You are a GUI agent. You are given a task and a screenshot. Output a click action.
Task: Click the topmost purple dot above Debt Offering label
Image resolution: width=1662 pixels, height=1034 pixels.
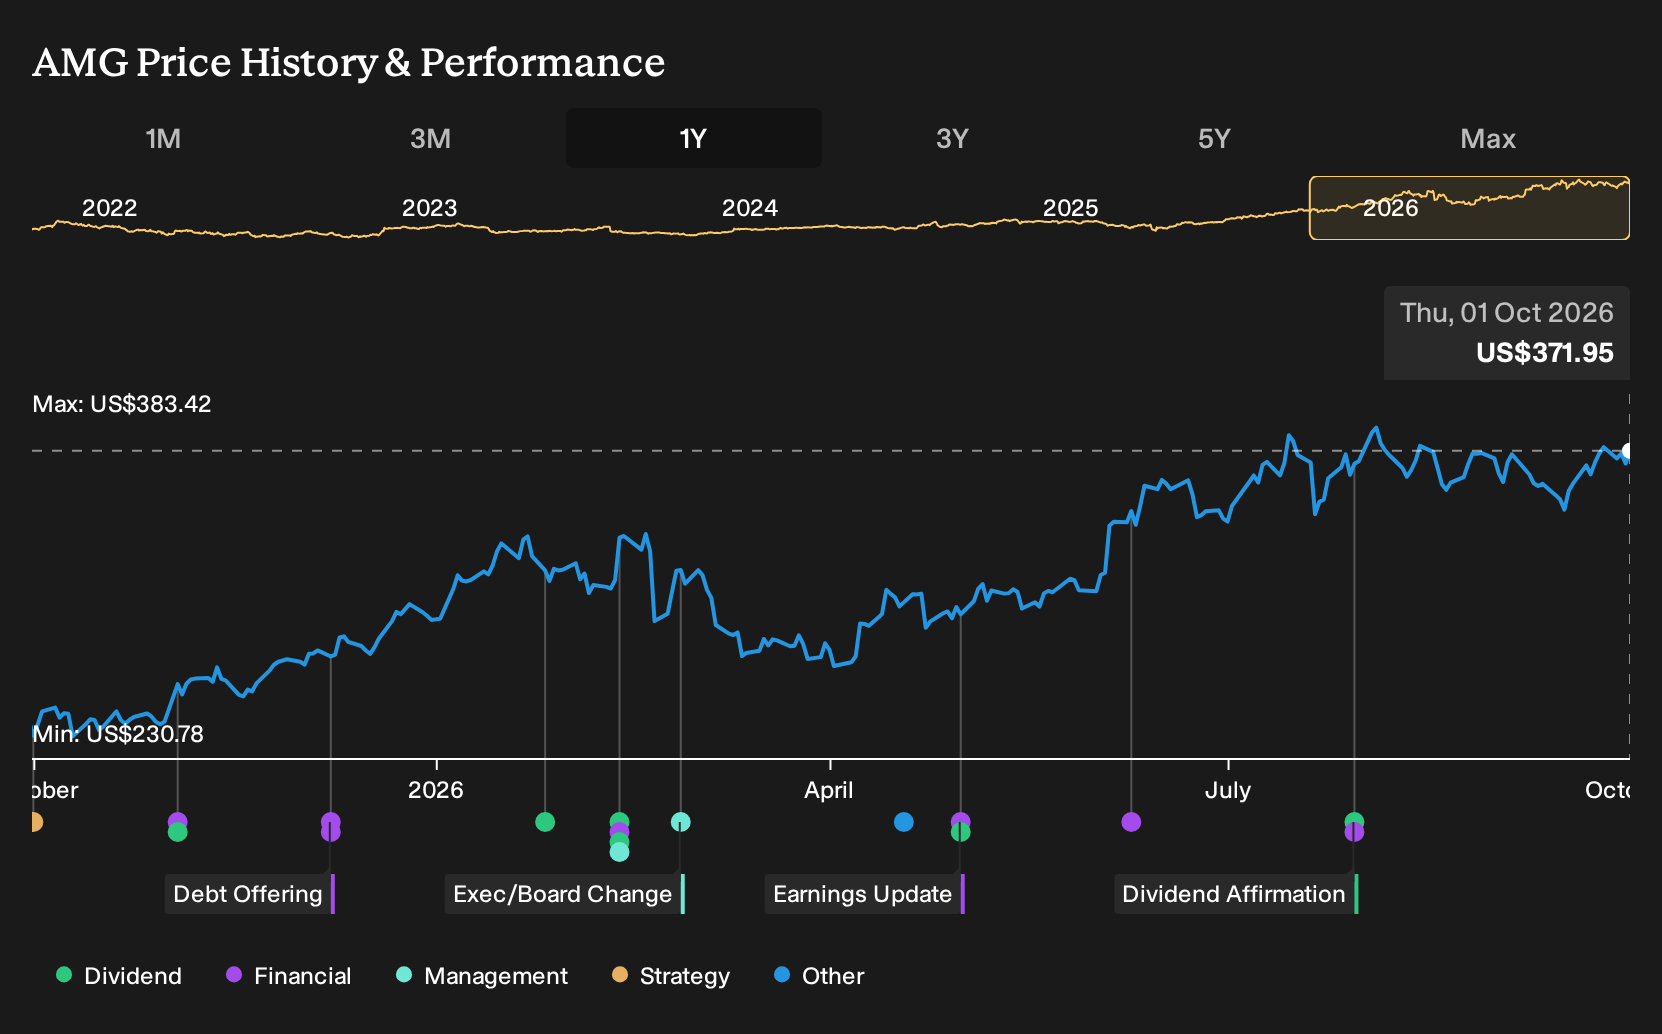[330, 821]
